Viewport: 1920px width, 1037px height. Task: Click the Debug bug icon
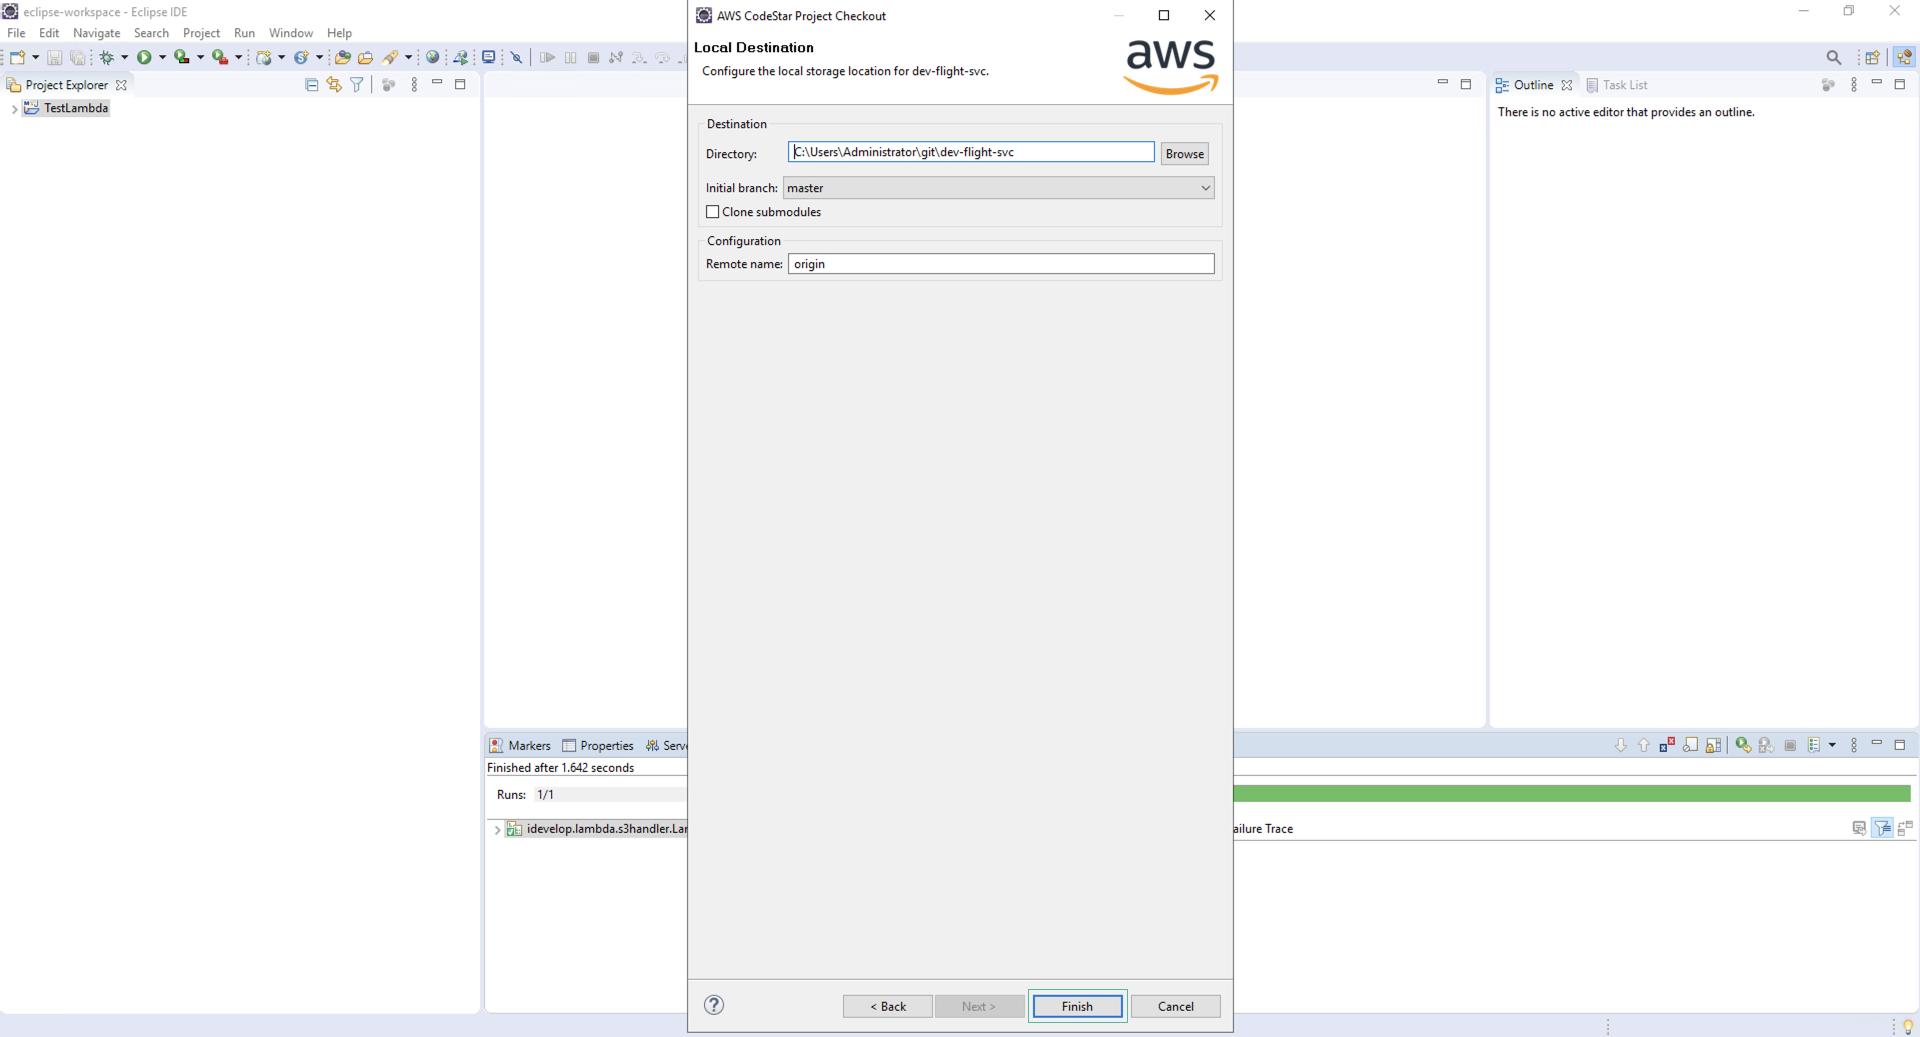(x=107, y=58)
